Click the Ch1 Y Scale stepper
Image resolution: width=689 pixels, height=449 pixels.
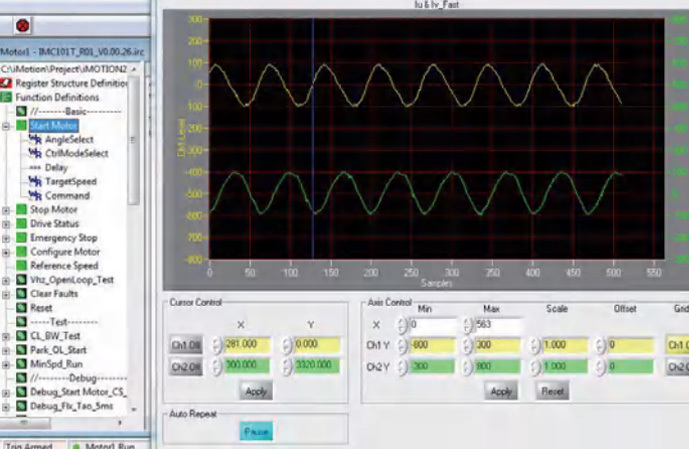(534, 345)
